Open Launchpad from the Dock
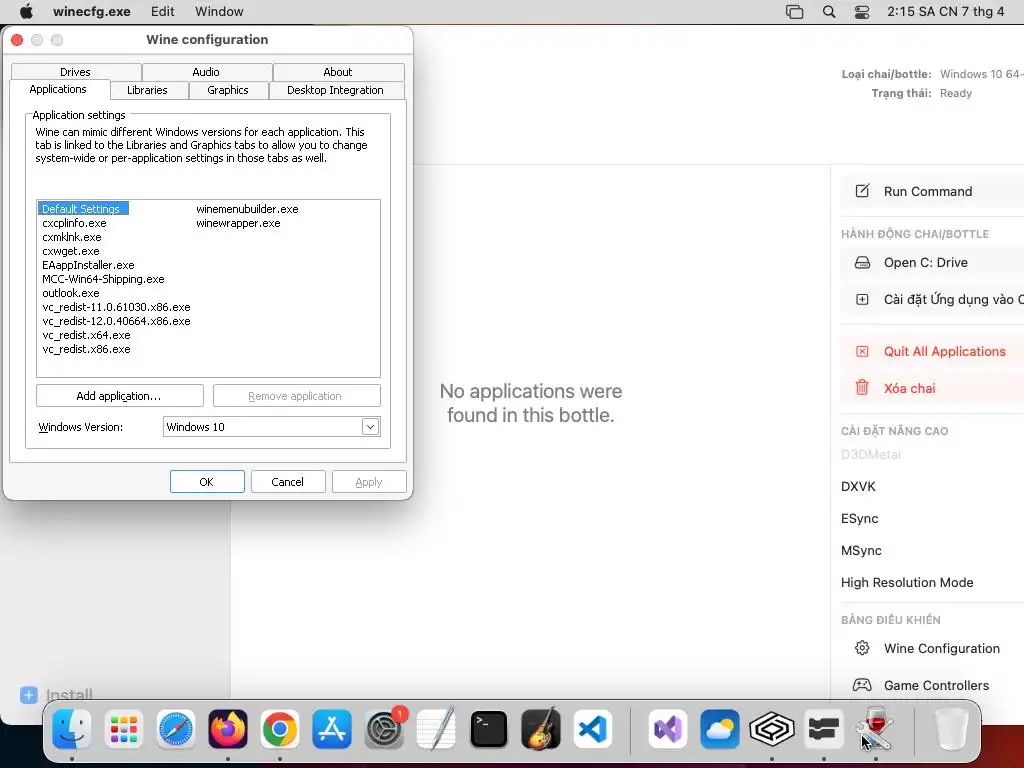Viewport: 1024px width, 768px height. coord(123,729)
